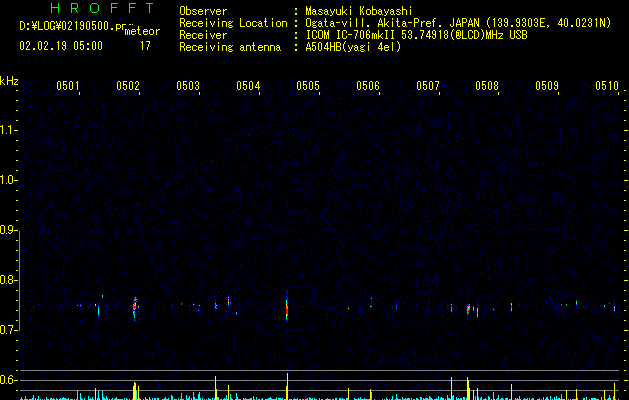Click the 0.7 kHz frequency label
The image size is (629, 400).
(8, 330)
